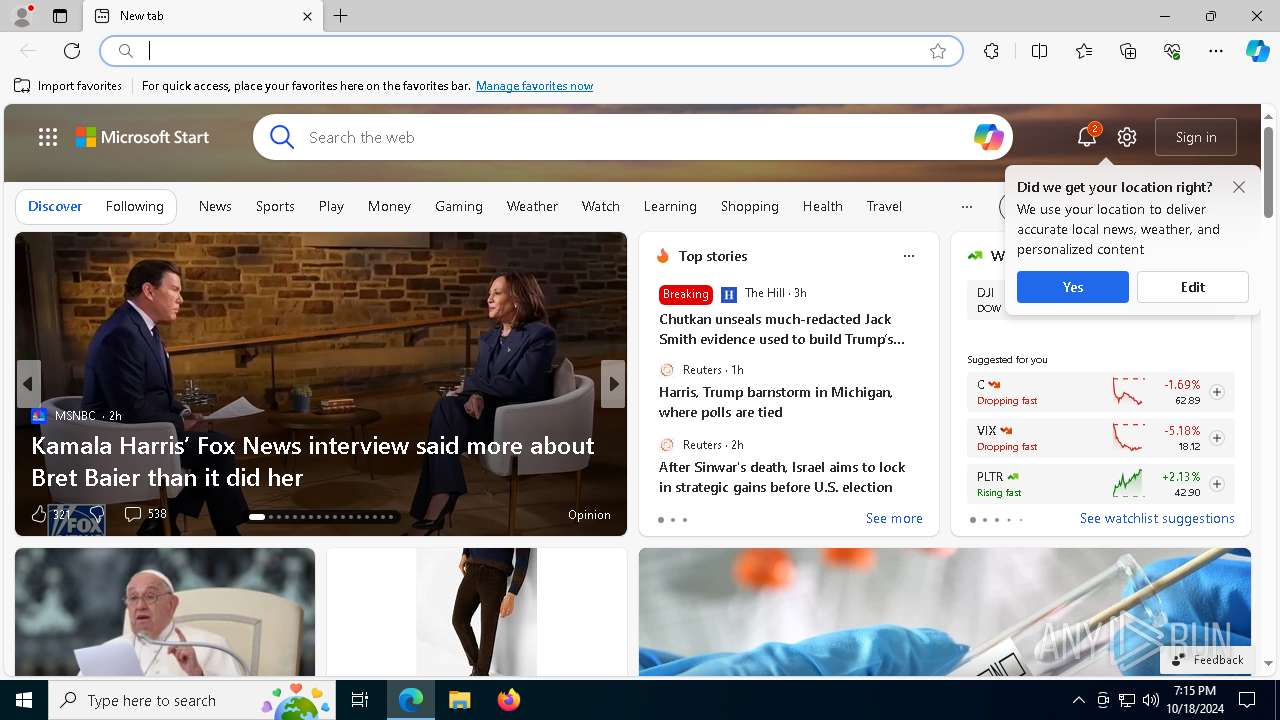This screenshot has height=720, width=1280.
Task: Click the browser Refresh button
Action: tap(72, 51)
